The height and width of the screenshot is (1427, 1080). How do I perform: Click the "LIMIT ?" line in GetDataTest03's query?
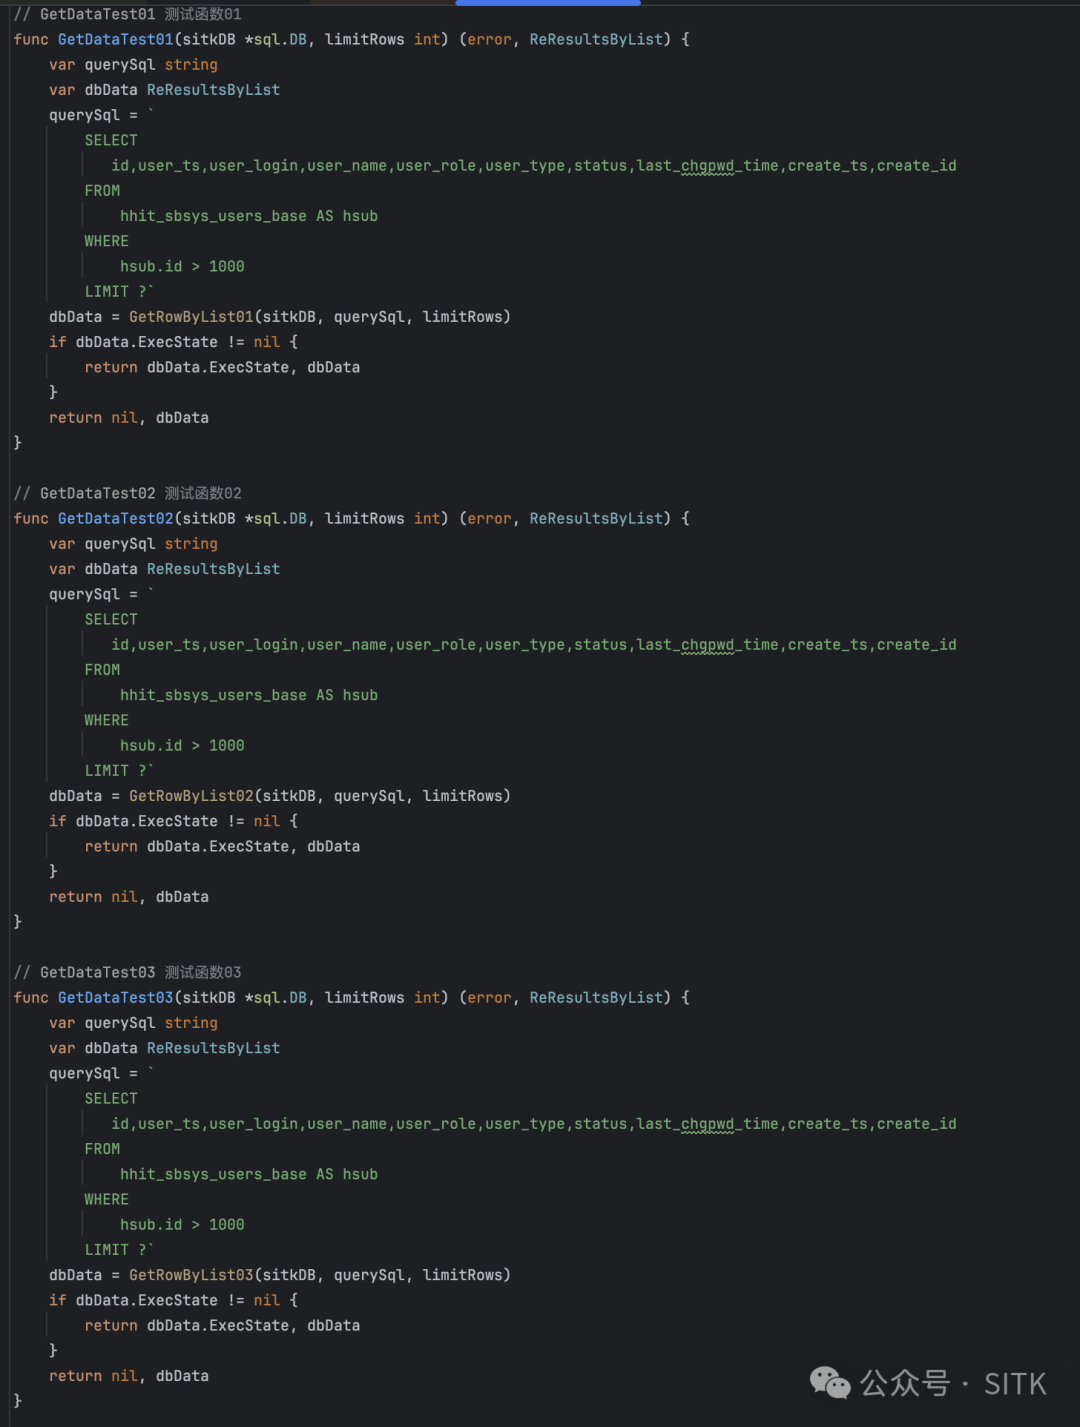point(118,1250)
